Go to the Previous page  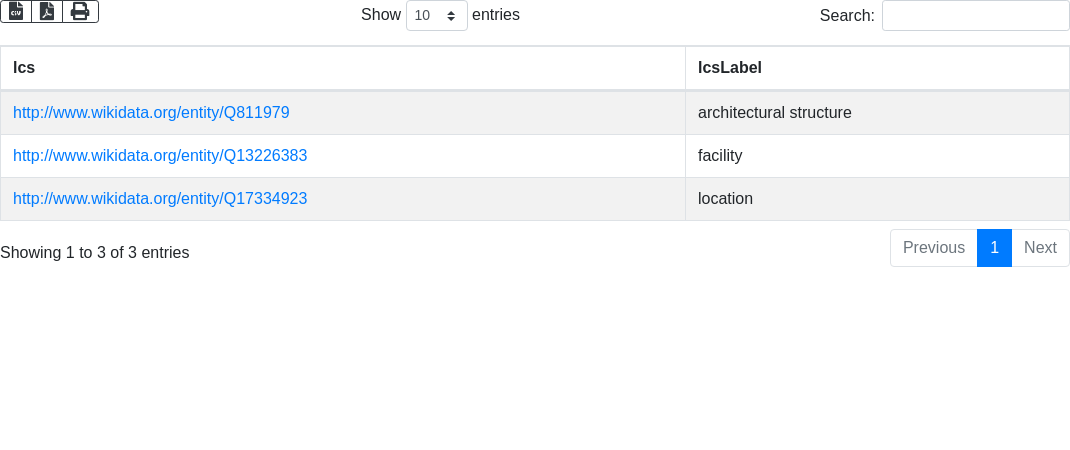click(934, 248)
